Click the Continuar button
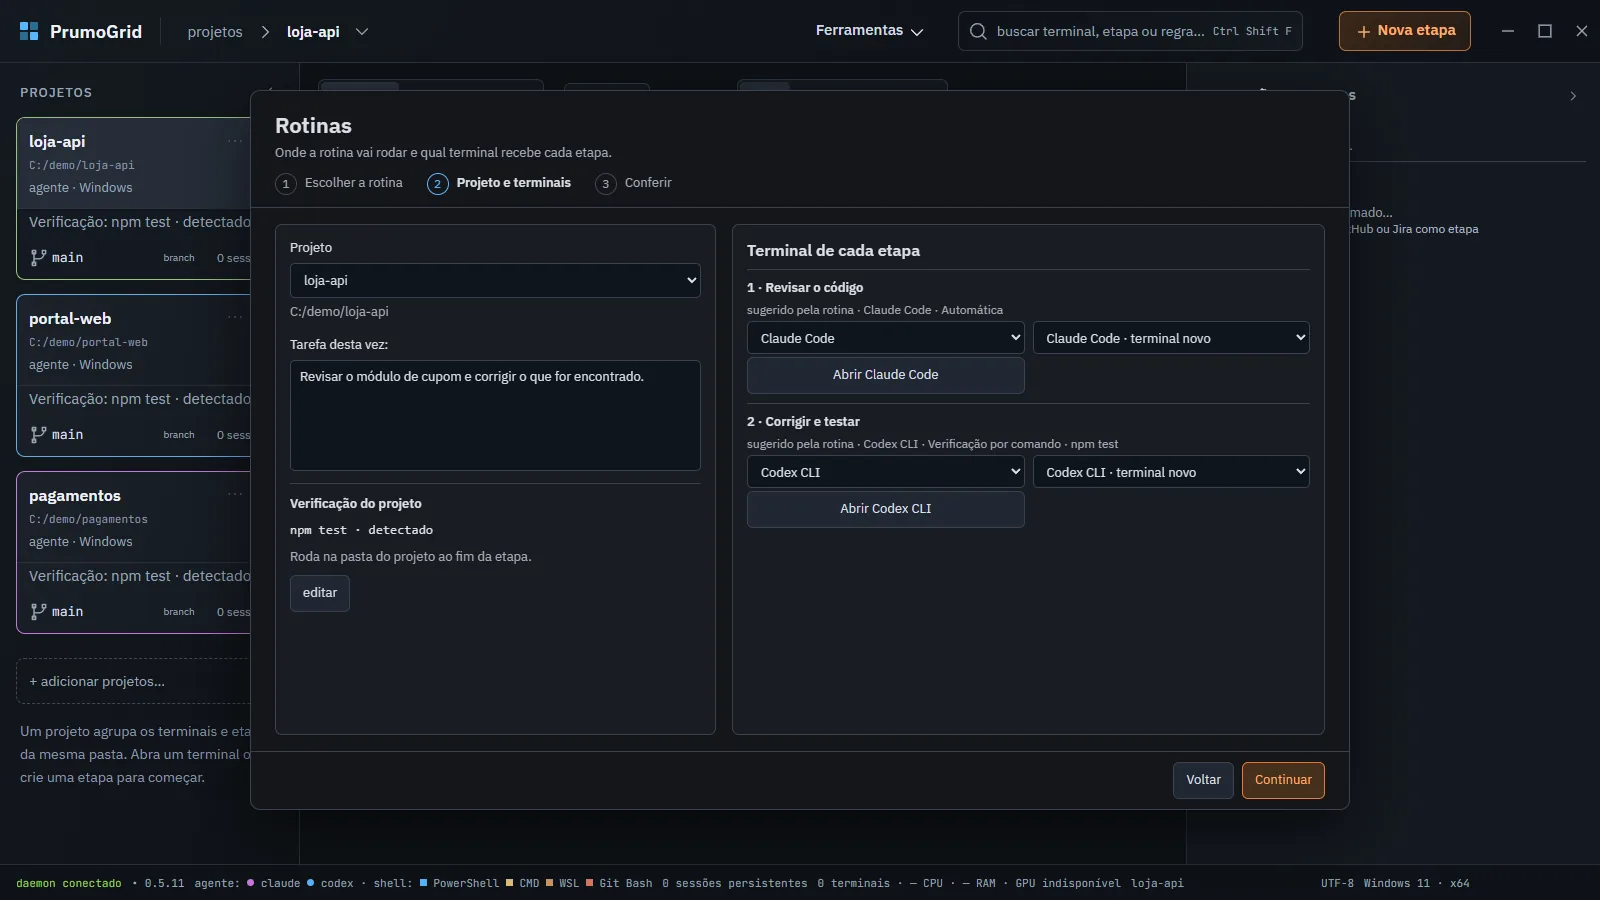The width and height of the screenshot is (1600, 900). pos(1283,780)
